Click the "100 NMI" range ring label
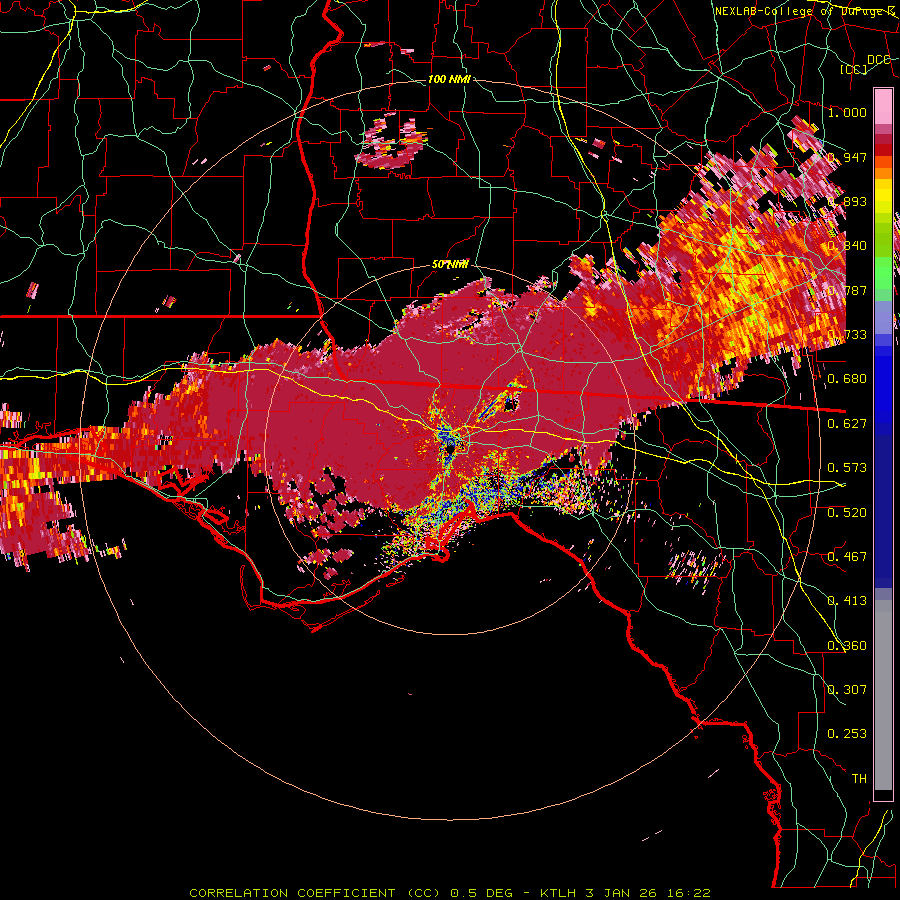The image size is (900, 900). pyautogui.click(x=449, y=79)
